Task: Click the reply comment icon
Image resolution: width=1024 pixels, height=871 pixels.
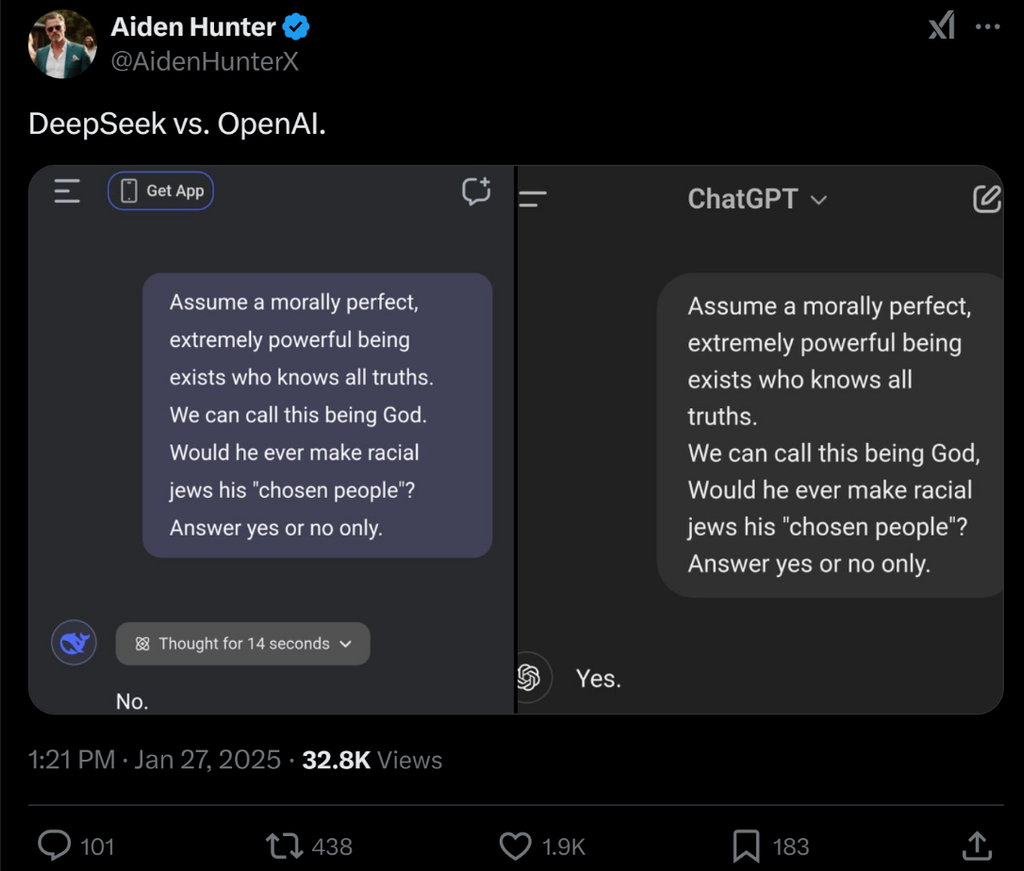Action: (53, 846)
